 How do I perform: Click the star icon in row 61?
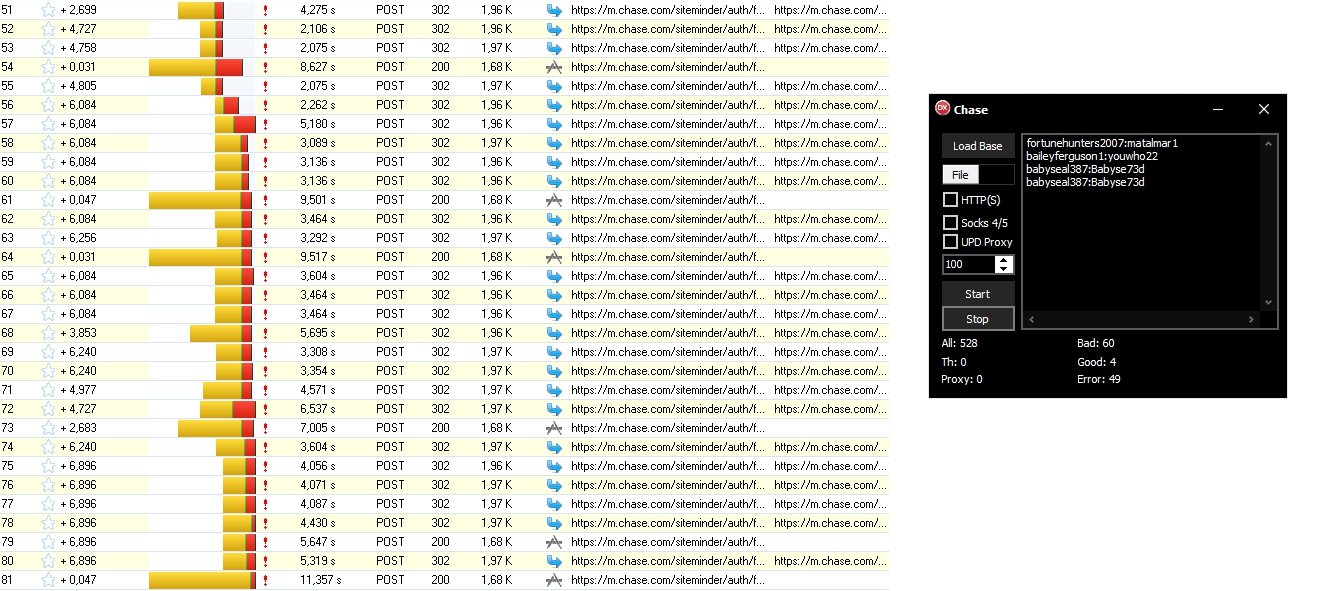pyautogui.click(x=48, y=200)
